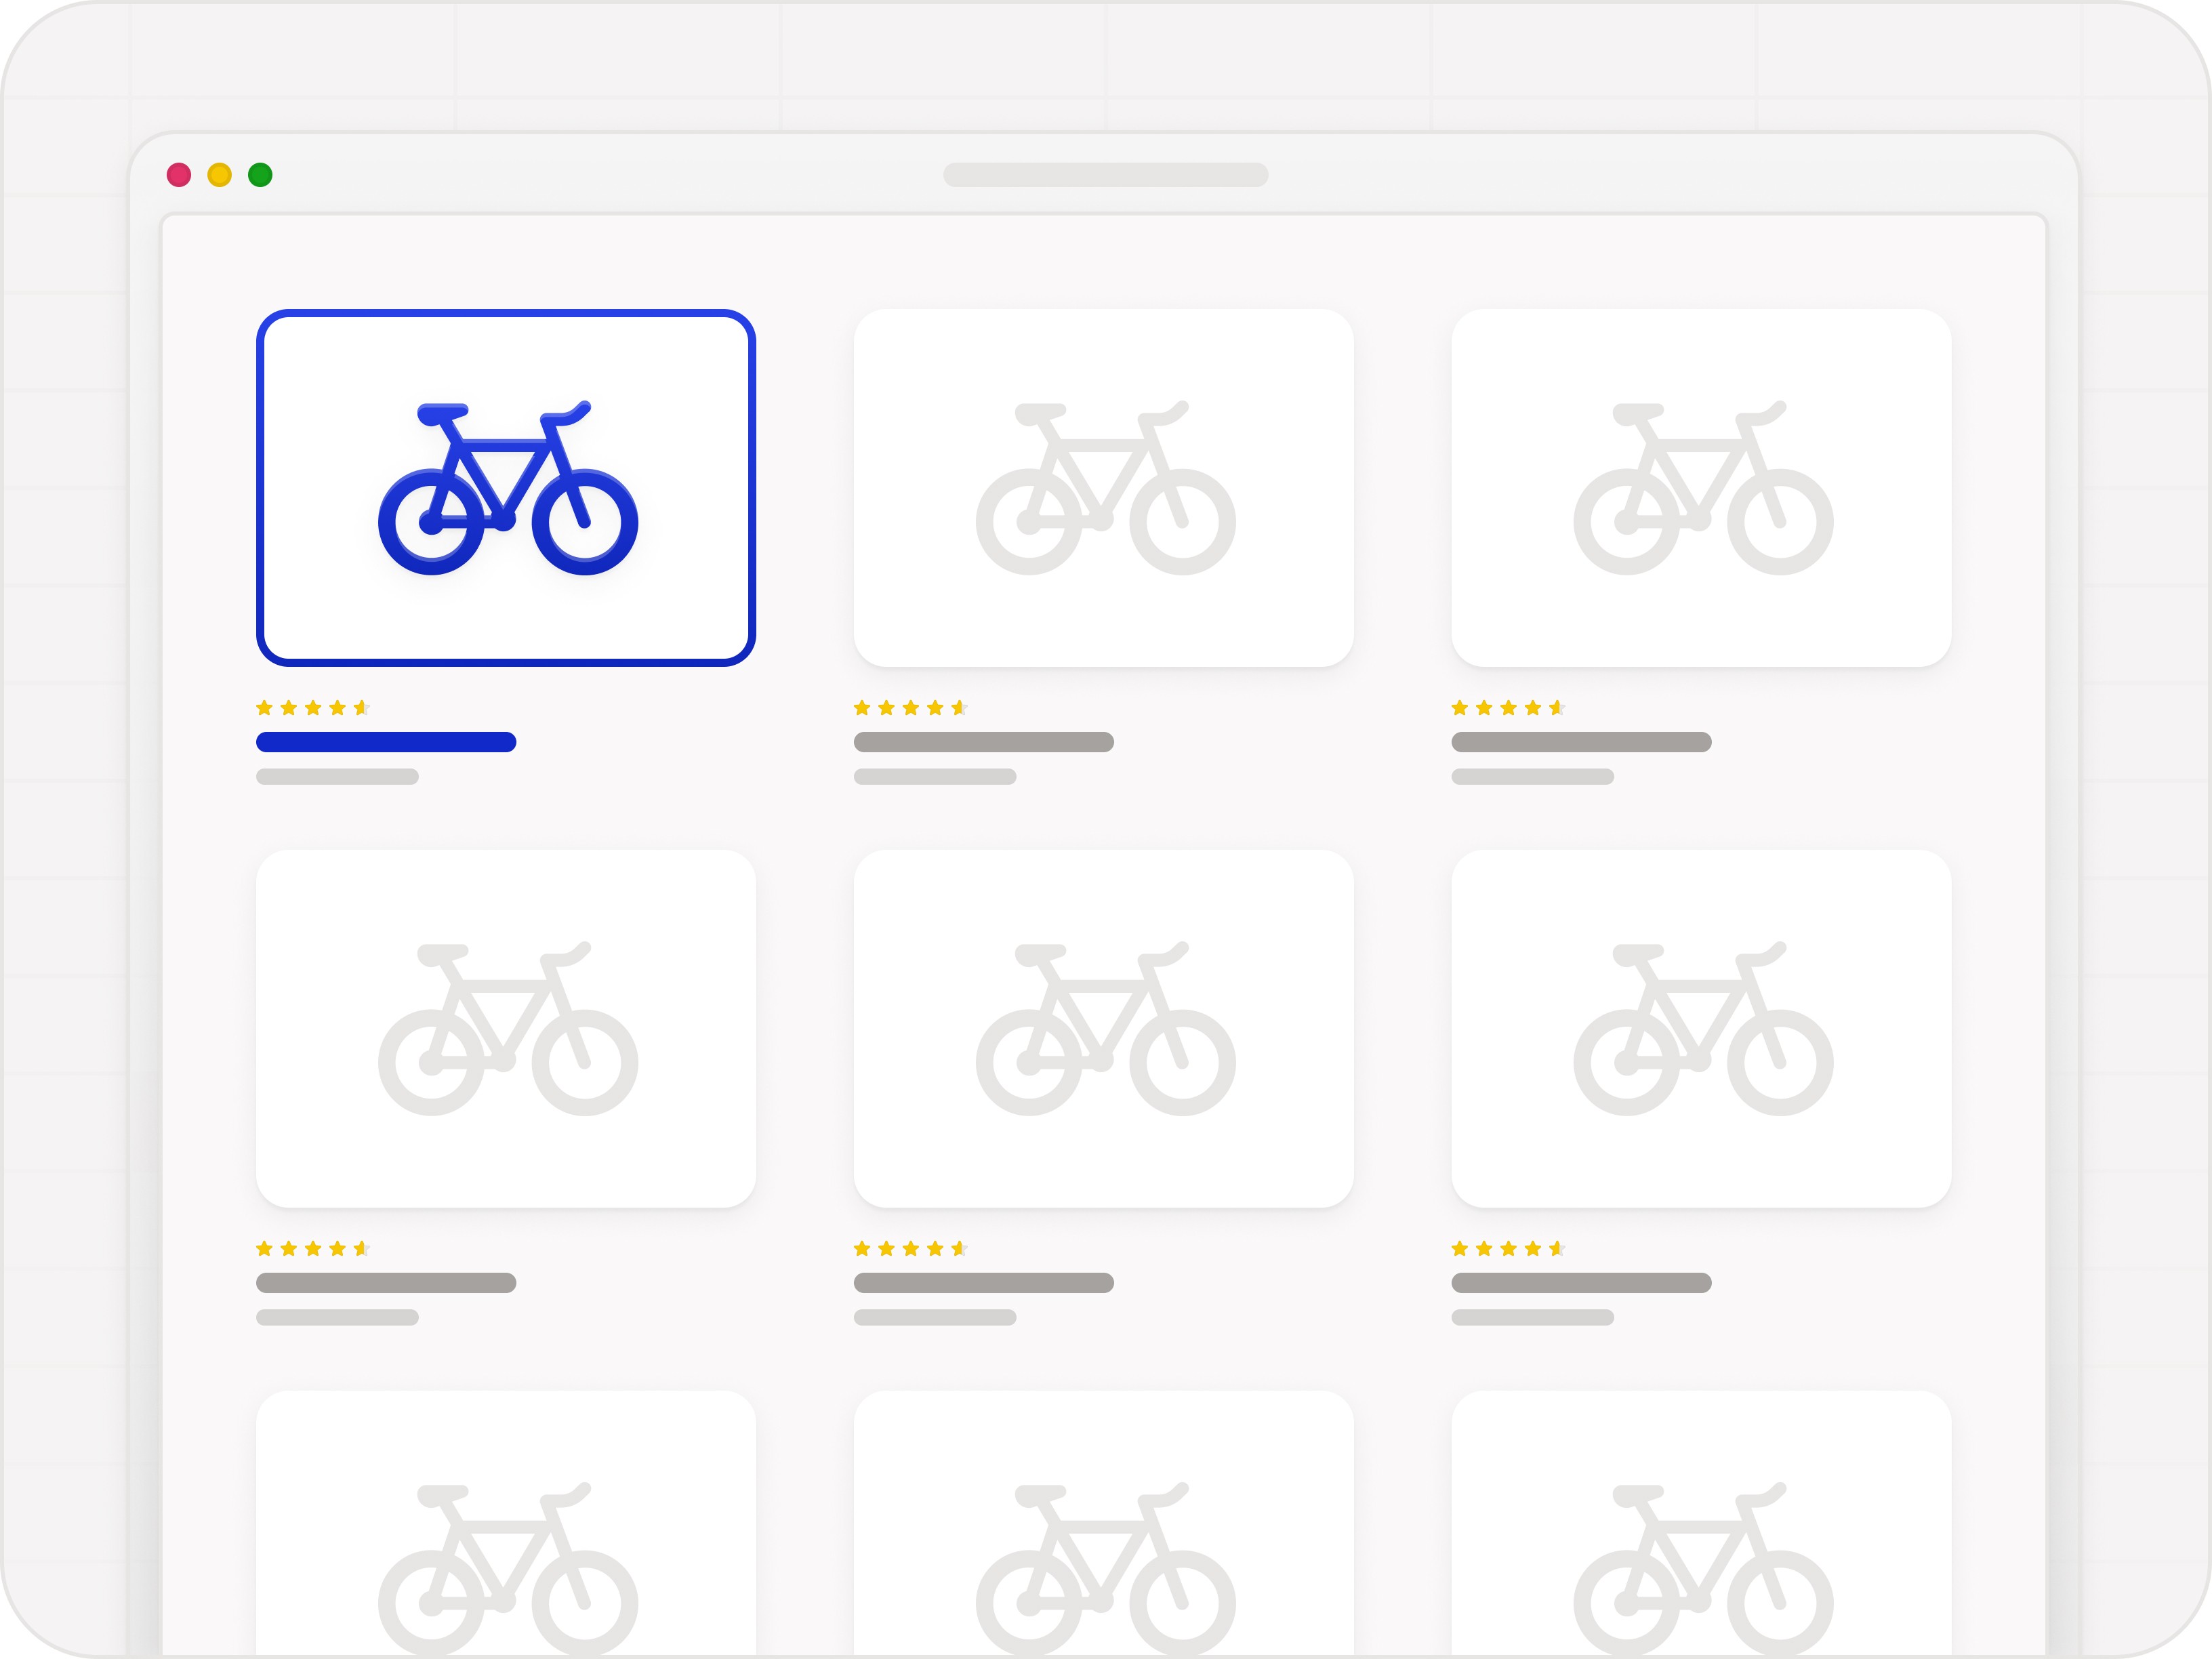Open the selected product's blue title link

tap(385, 742)
